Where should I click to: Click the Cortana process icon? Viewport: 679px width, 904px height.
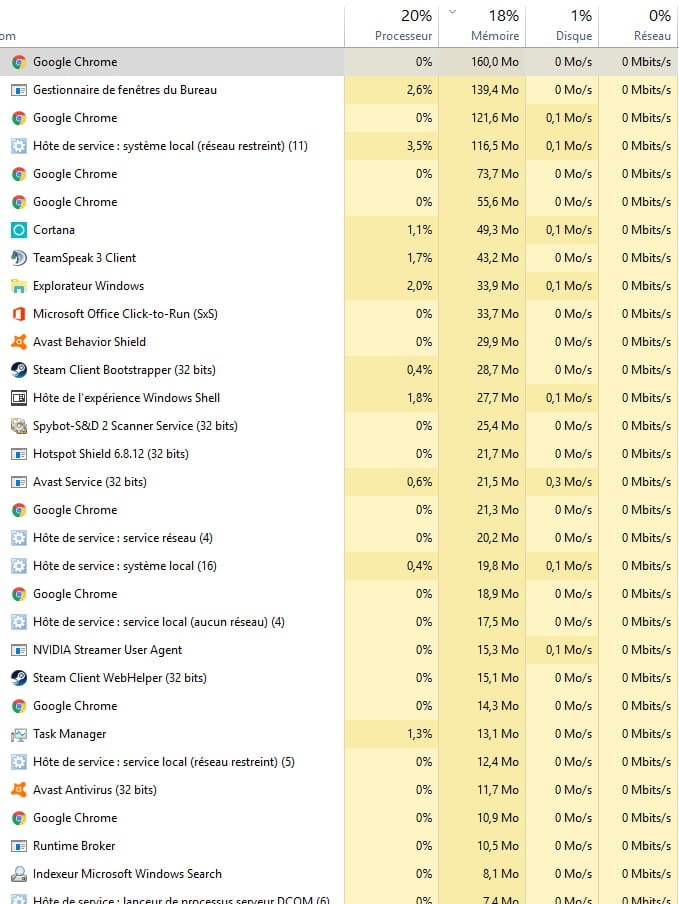pyautogui.click(x=18, y=230)
